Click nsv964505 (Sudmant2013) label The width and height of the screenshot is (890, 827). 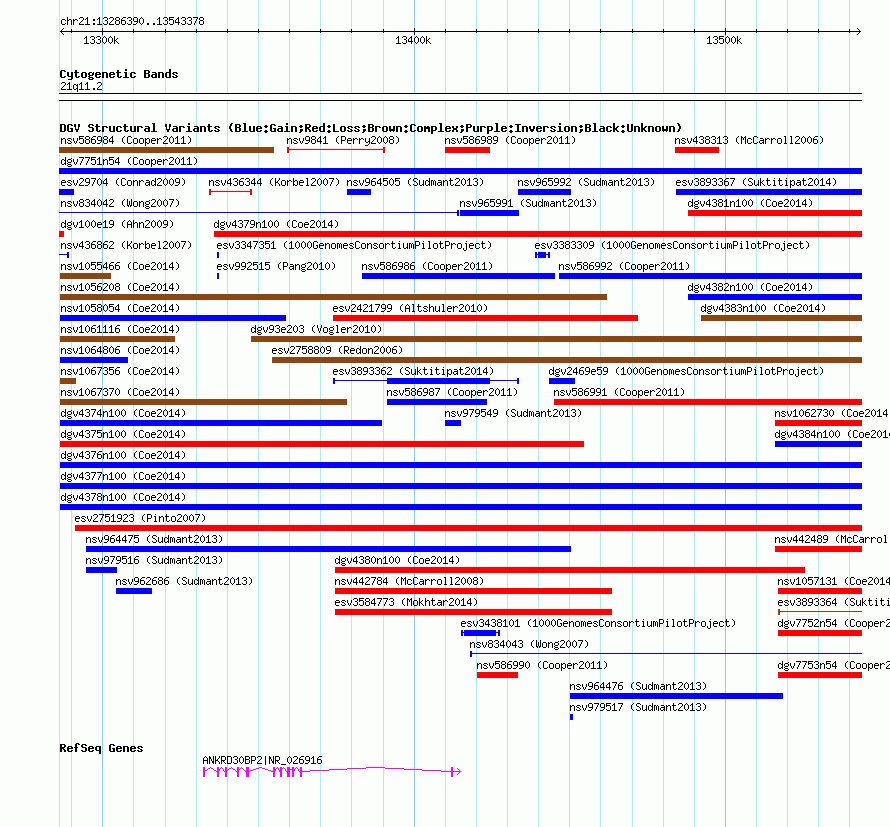415,182
